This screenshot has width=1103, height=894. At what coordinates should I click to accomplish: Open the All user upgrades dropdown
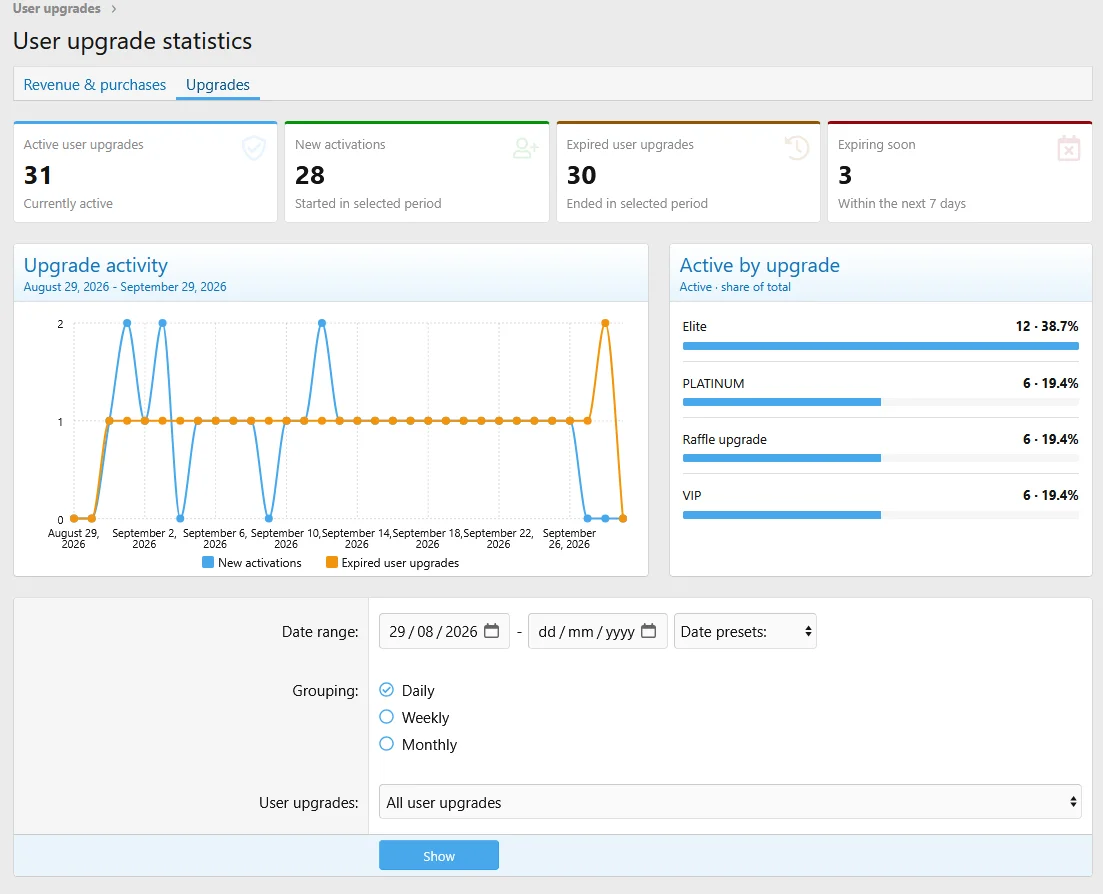[729, 802]
